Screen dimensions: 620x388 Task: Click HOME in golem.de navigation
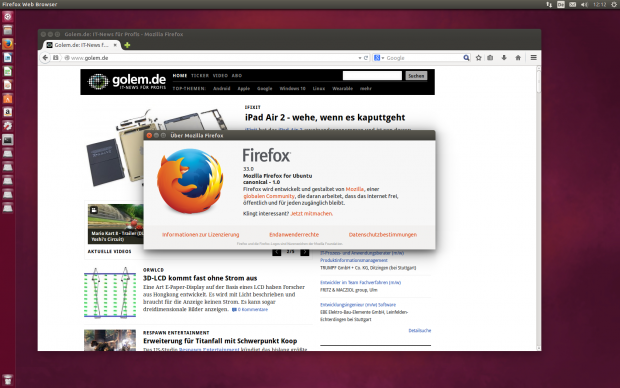tap(180, 76)
